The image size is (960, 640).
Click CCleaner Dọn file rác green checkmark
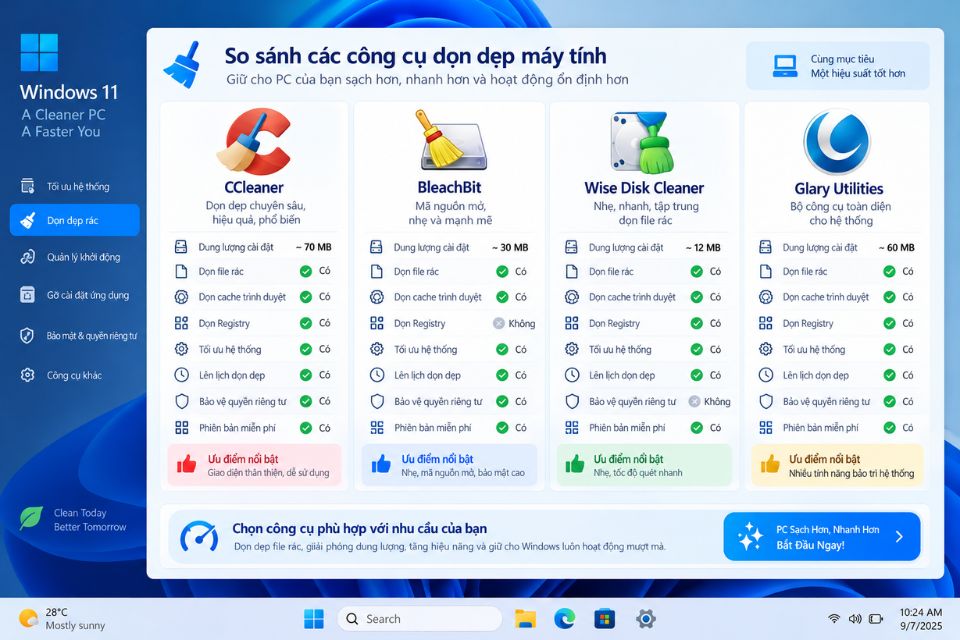point(306,271)
